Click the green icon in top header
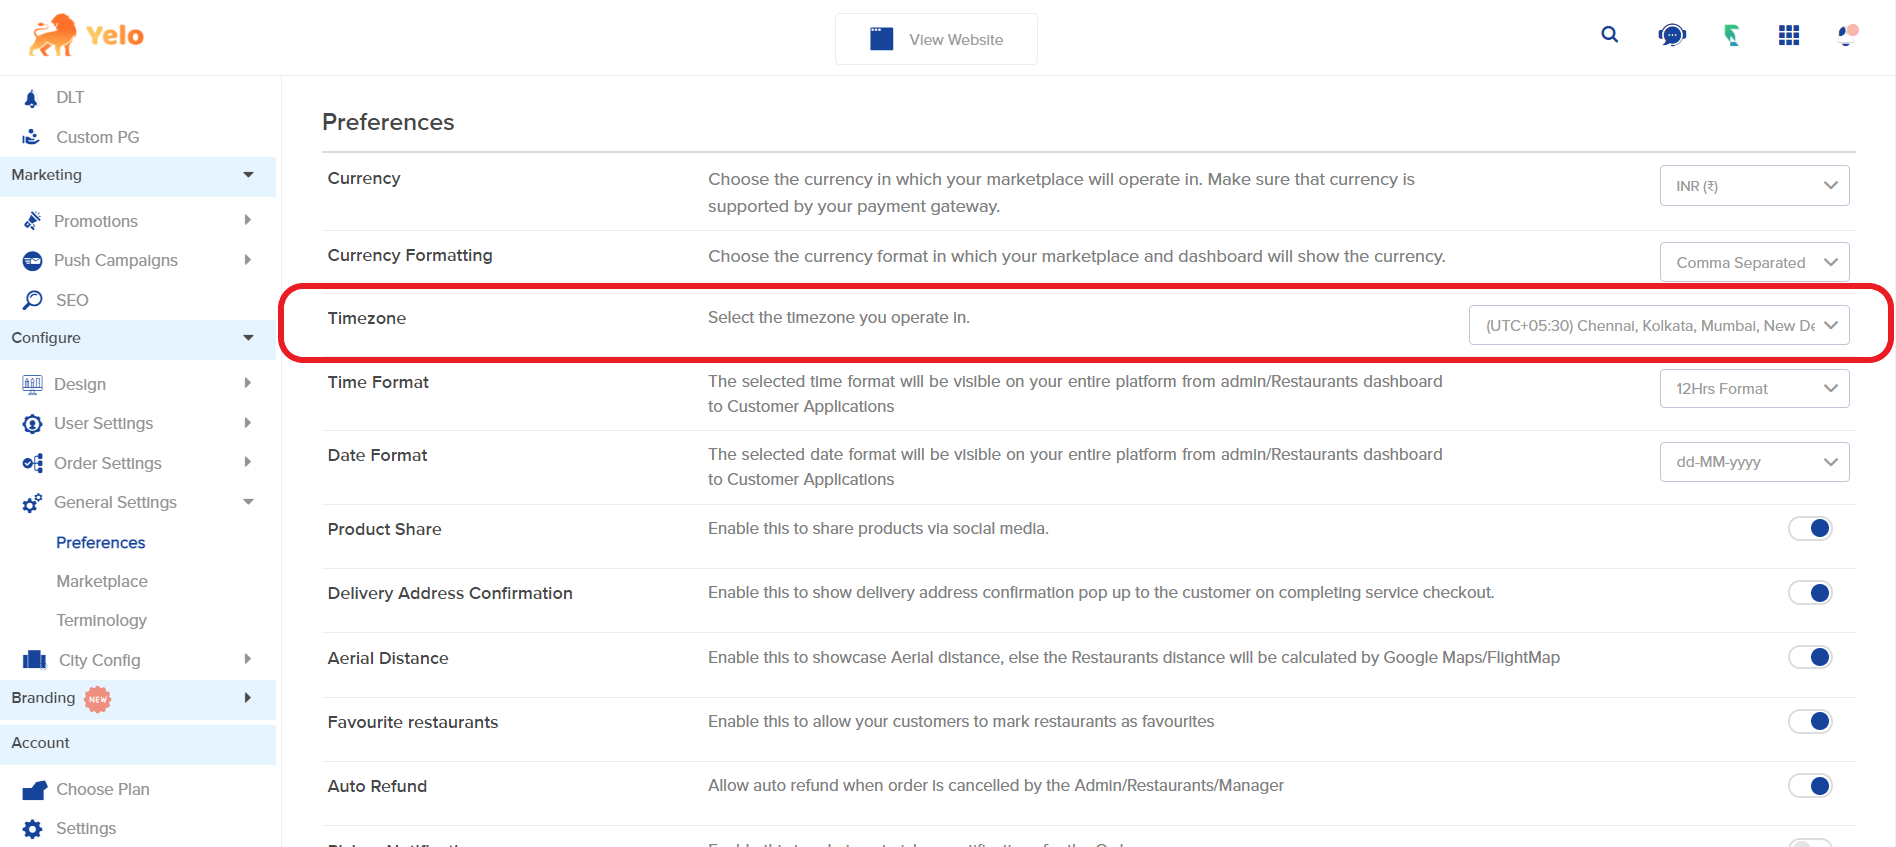 pos(1731,36)
